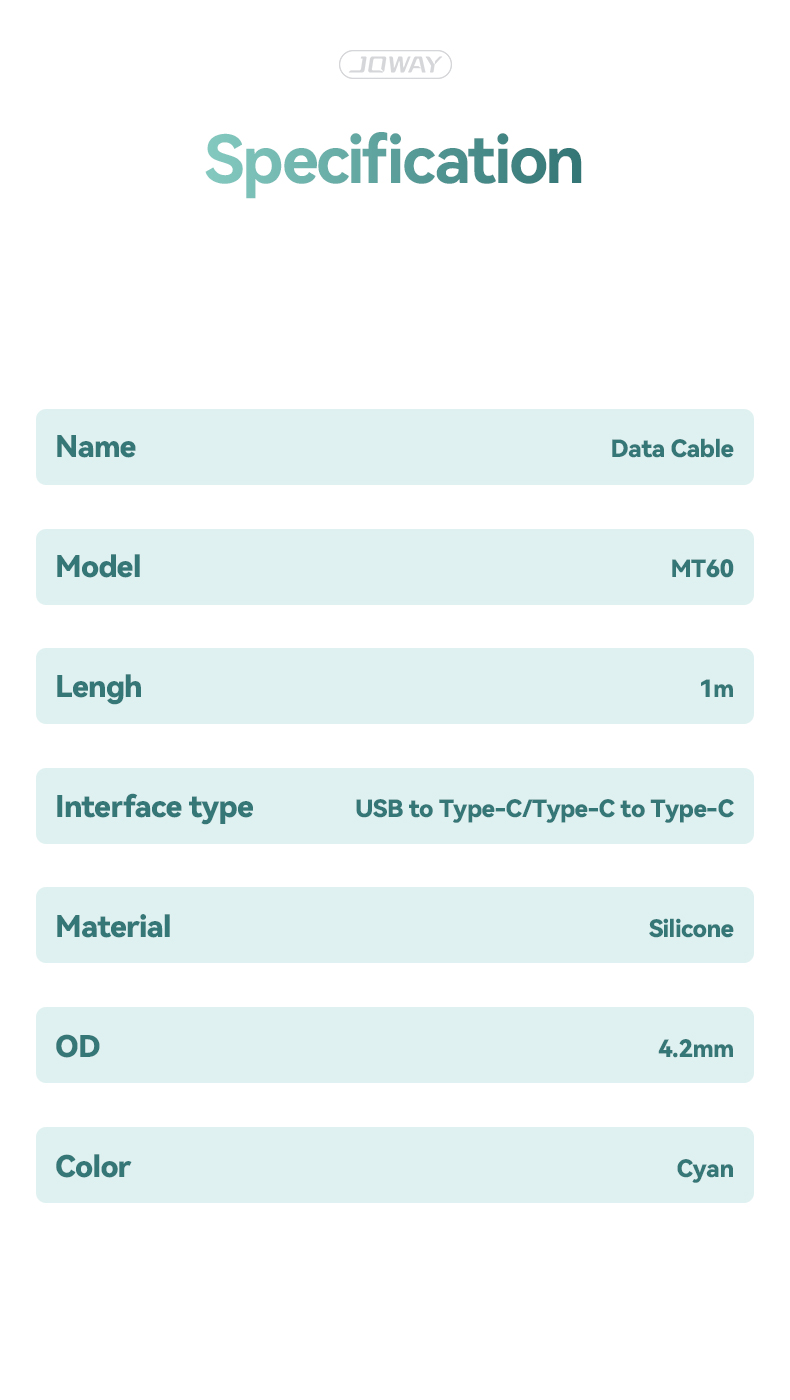The width and height of the screenshot is (790, 1400).
Task: Click the middle of the Color row
Action: point(395,1165)
